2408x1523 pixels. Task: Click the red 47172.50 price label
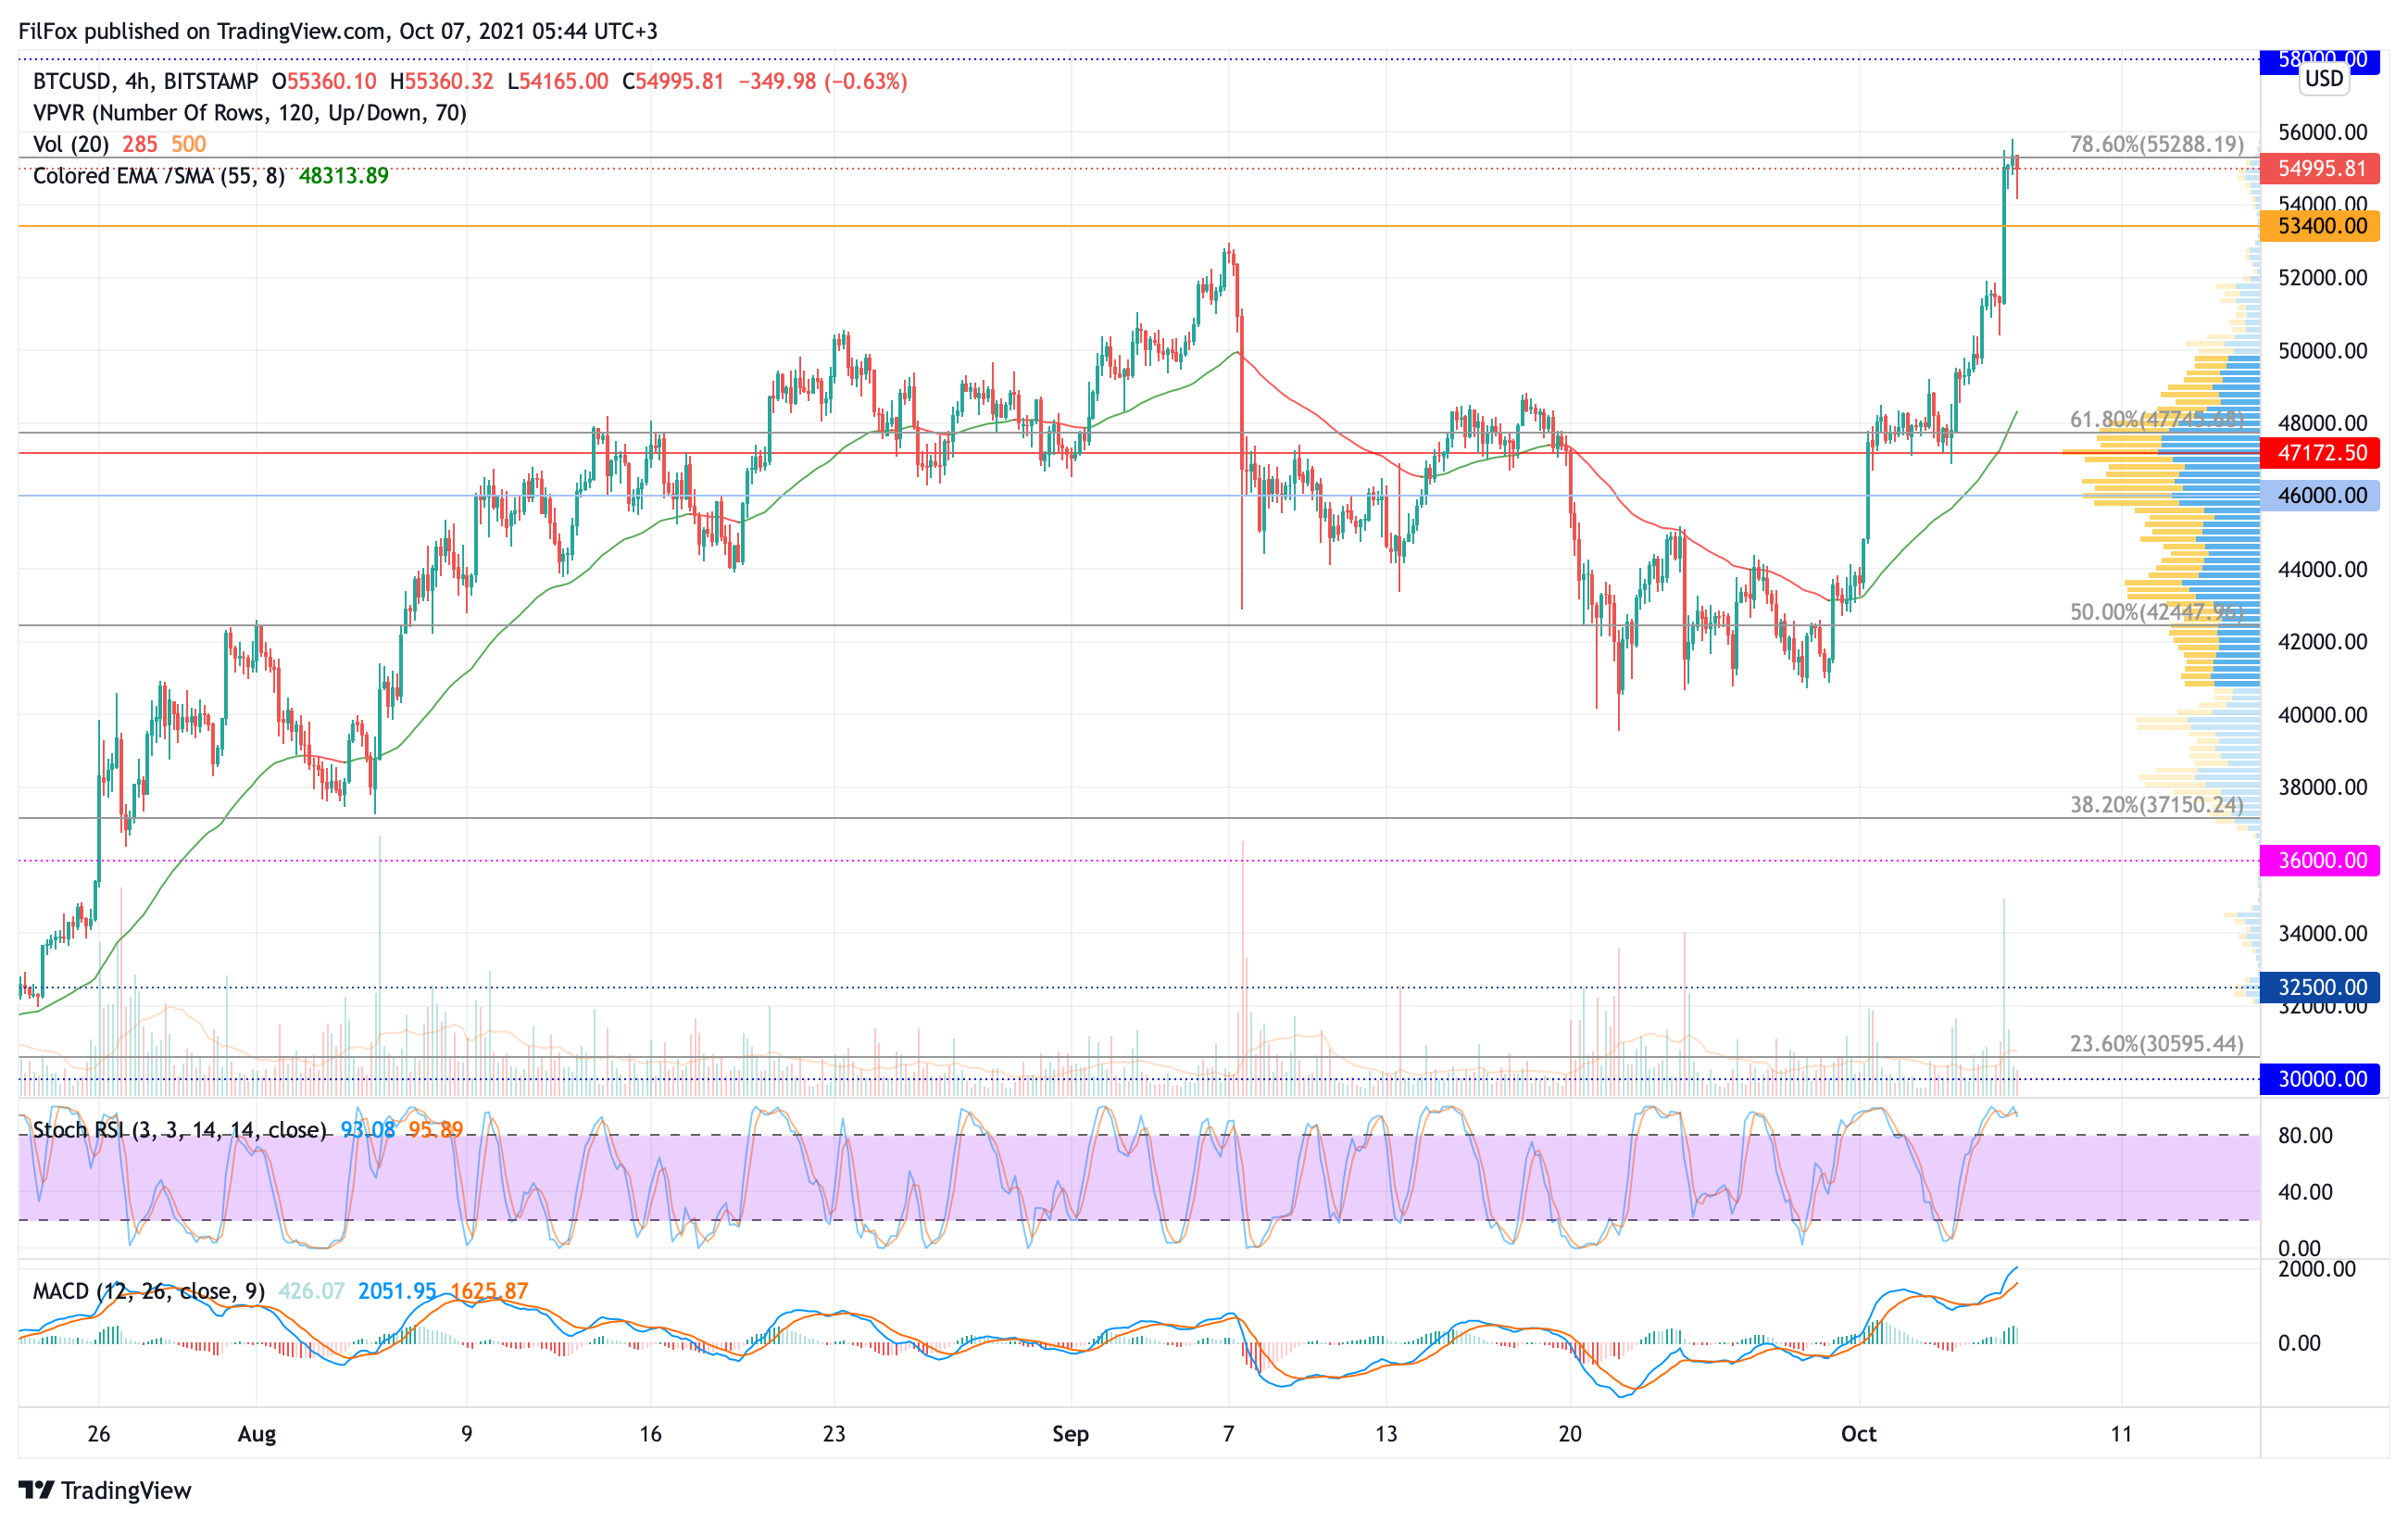click(x=2320, y=453)
